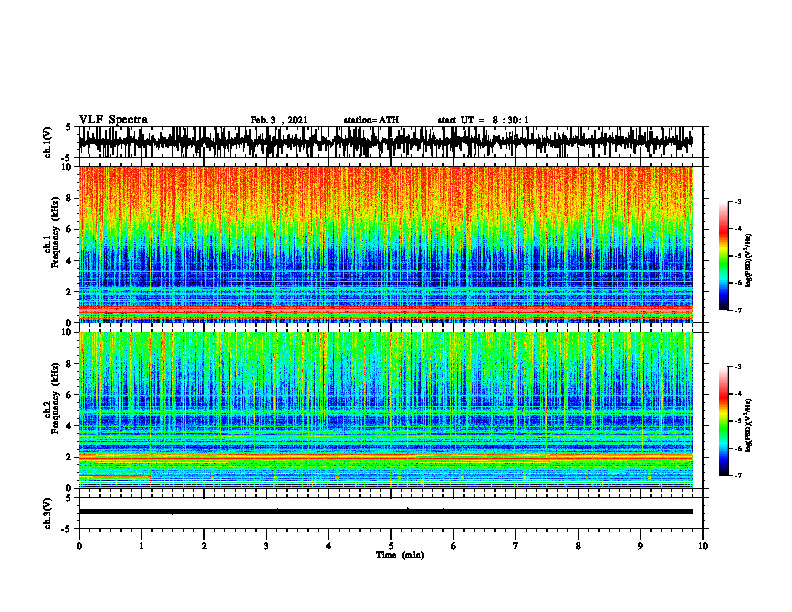Click time axis tick label "10"
Viewport: 792px width, 612px height.
point(703,546)
